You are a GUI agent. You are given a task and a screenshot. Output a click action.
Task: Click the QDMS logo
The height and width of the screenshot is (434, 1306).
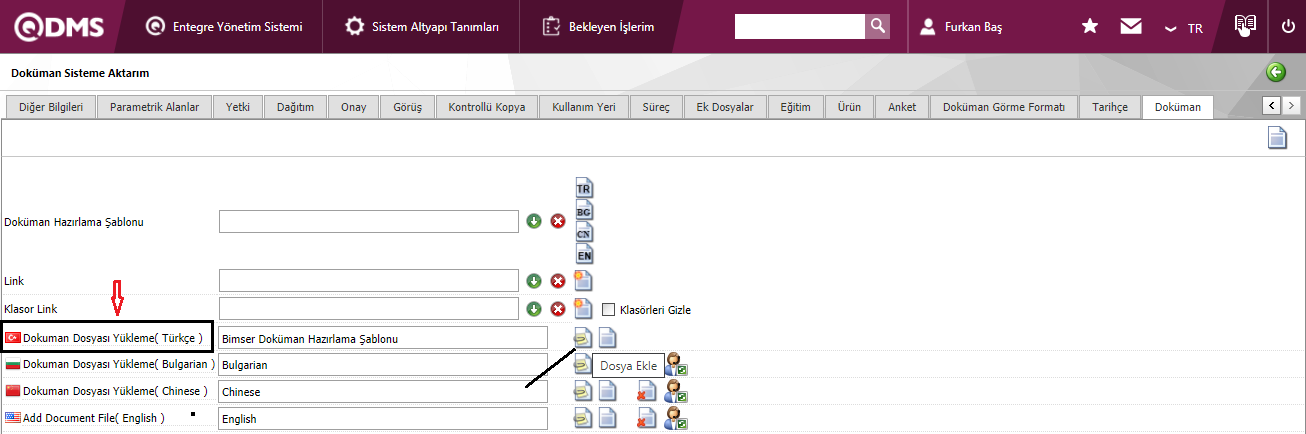[61, 27]
